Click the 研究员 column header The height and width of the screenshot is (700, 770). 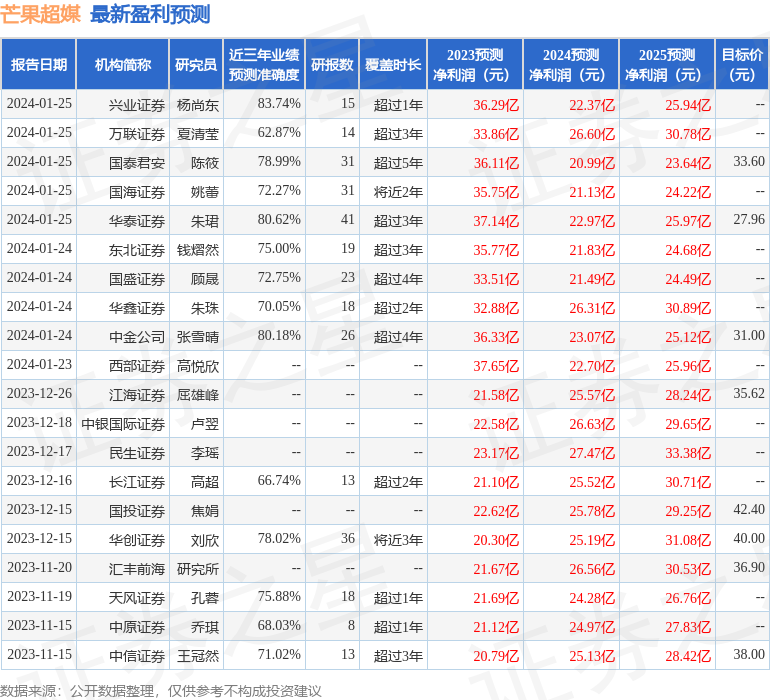pos(196,64)
